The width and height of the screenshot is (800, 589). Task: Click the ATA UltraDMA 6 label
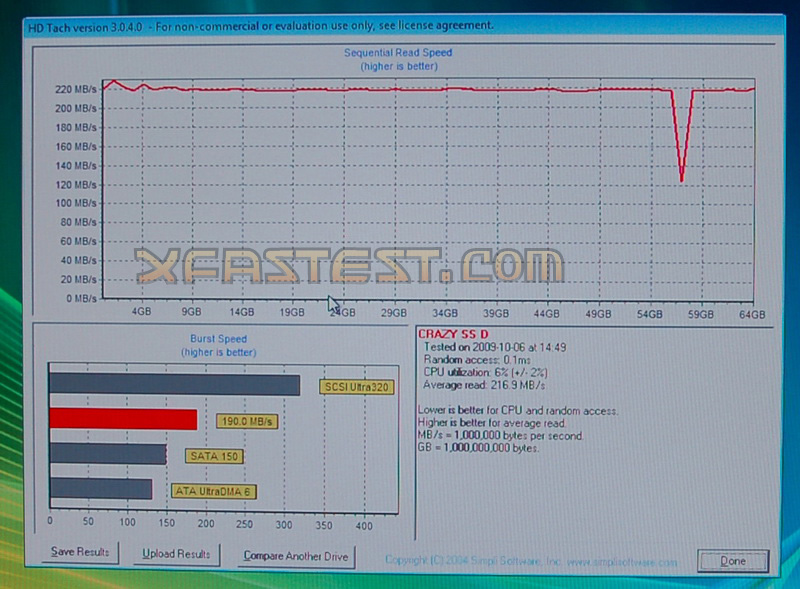(213, 492)
